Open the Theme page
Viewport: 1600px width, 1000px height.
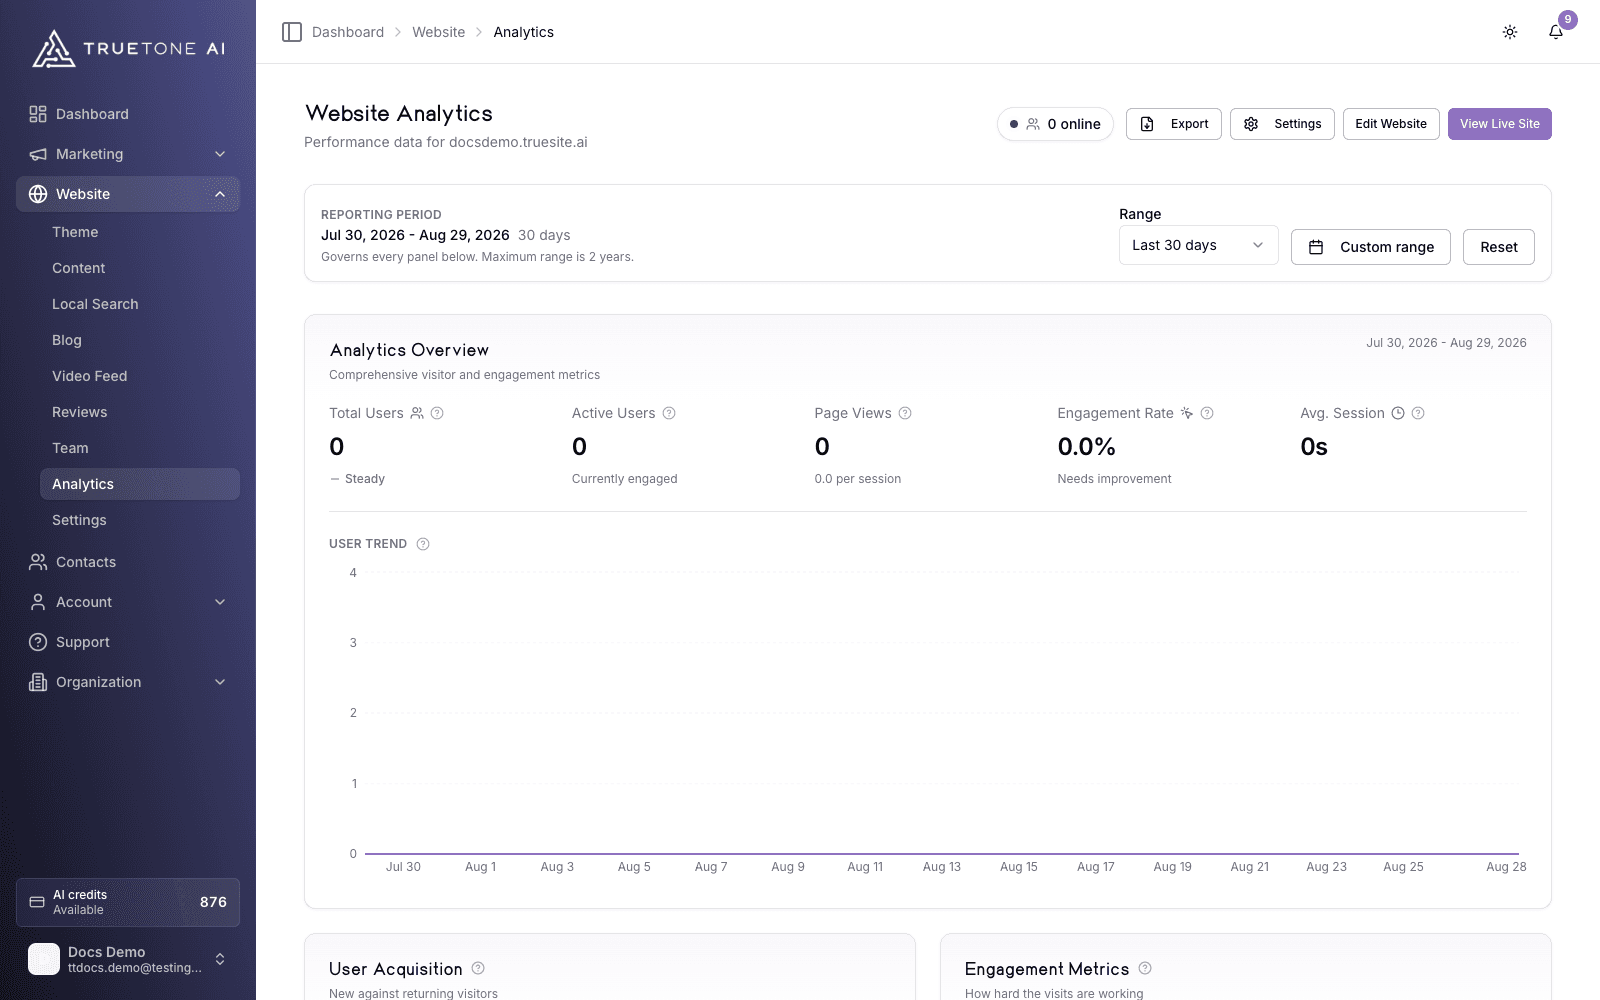pos(140,232)
